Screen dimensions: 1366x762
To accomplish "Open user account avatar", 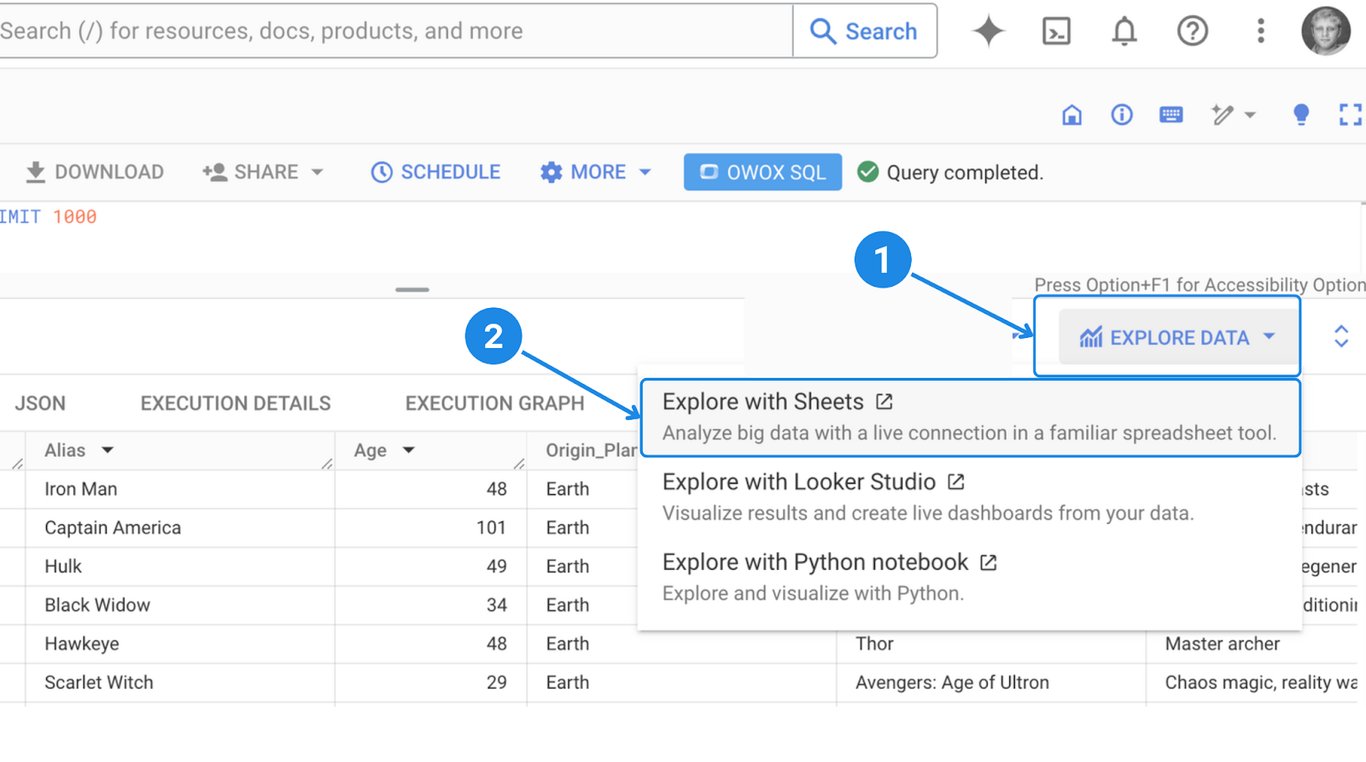I will (x=1326, y=31).
